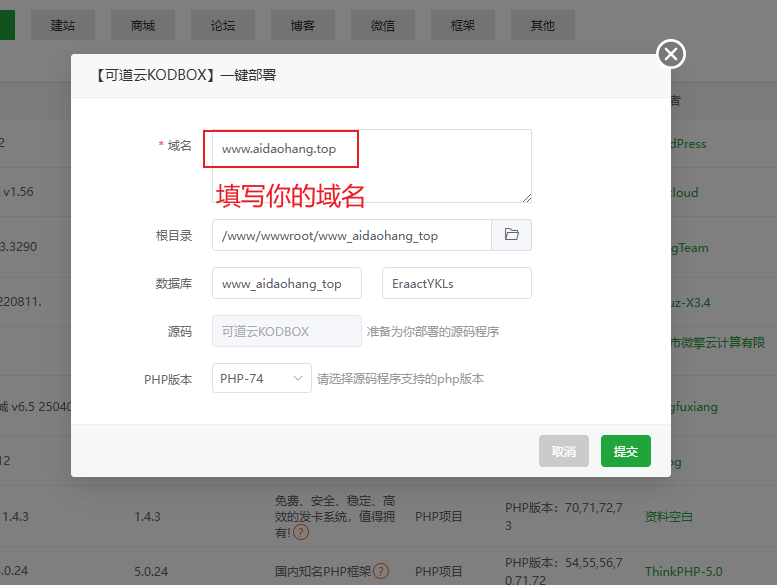
Task: Click the 根目录 path input field
Action: (351, 235)
